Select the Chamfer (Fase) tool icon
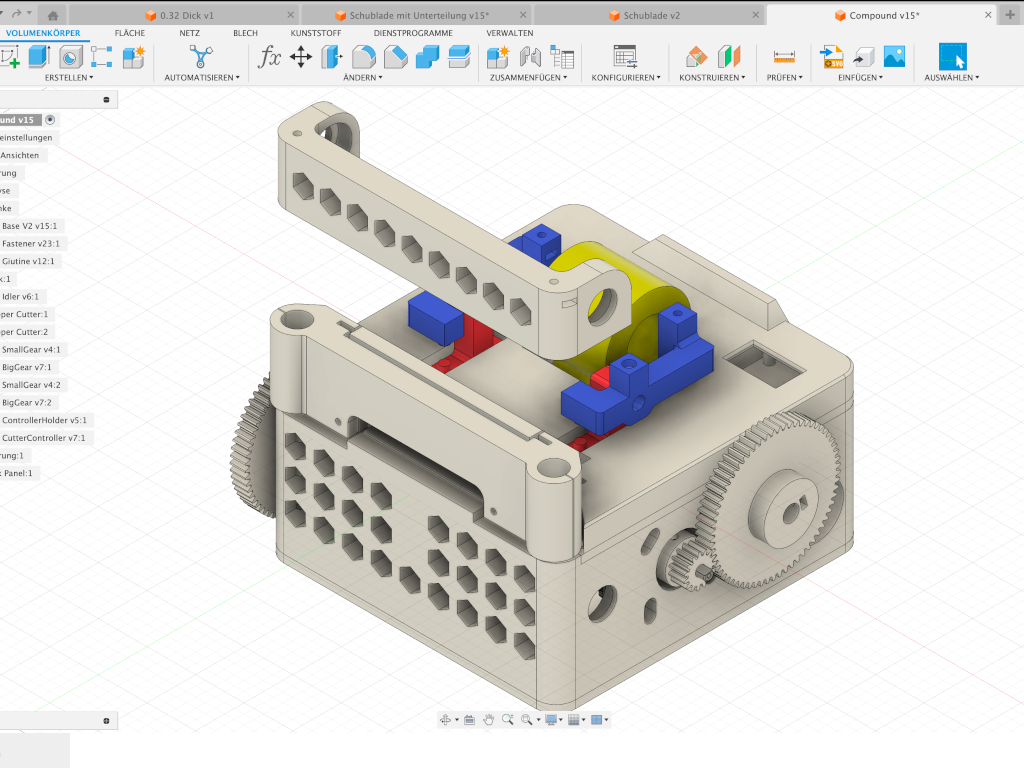1024x768 pixels. pyautogui.click(x=395, y=57)
